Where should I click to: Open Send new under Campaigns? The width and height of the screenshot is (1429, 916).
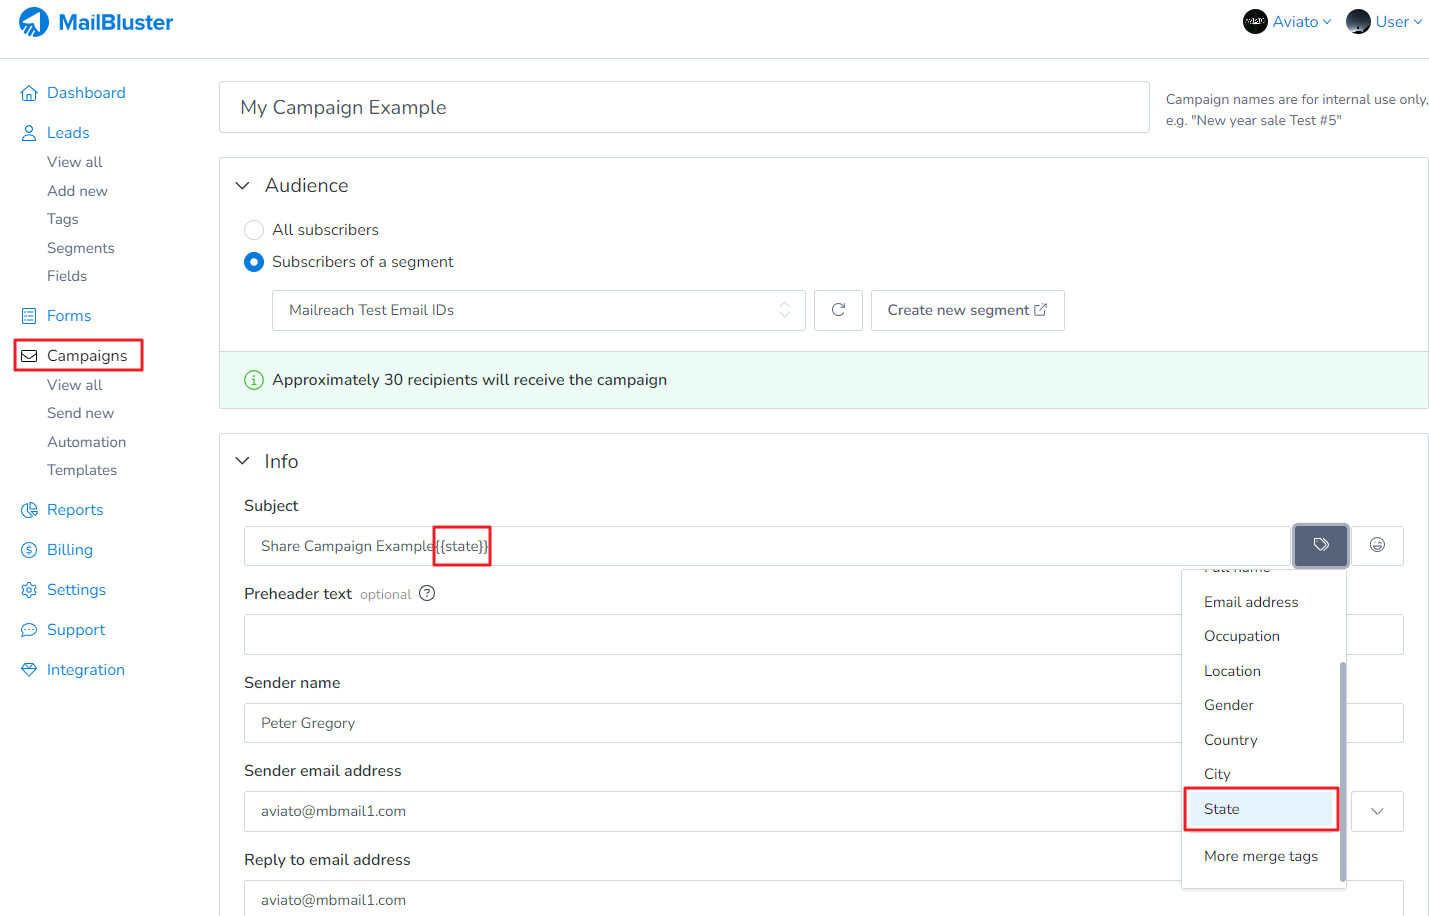click(80, 413)
